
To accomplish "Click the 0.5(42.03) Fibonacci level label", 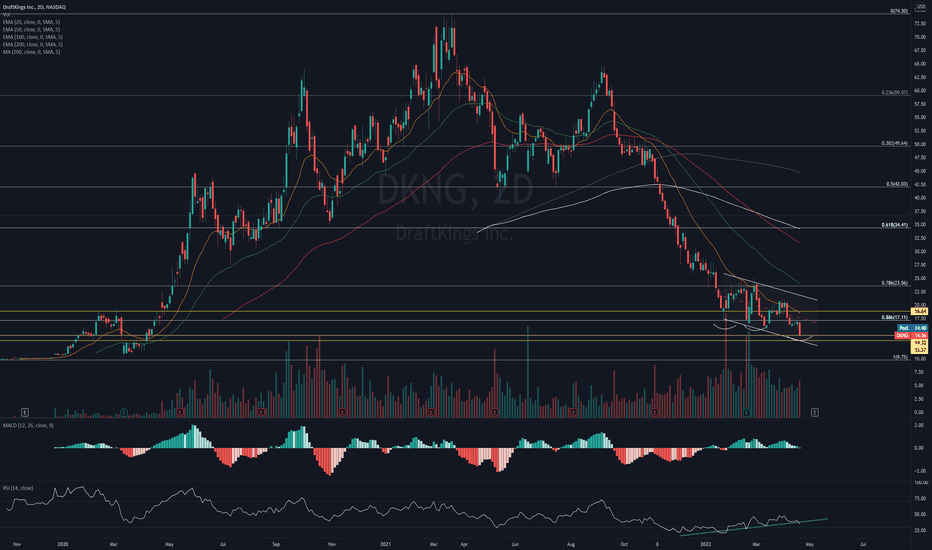I will tap(897, 184).
